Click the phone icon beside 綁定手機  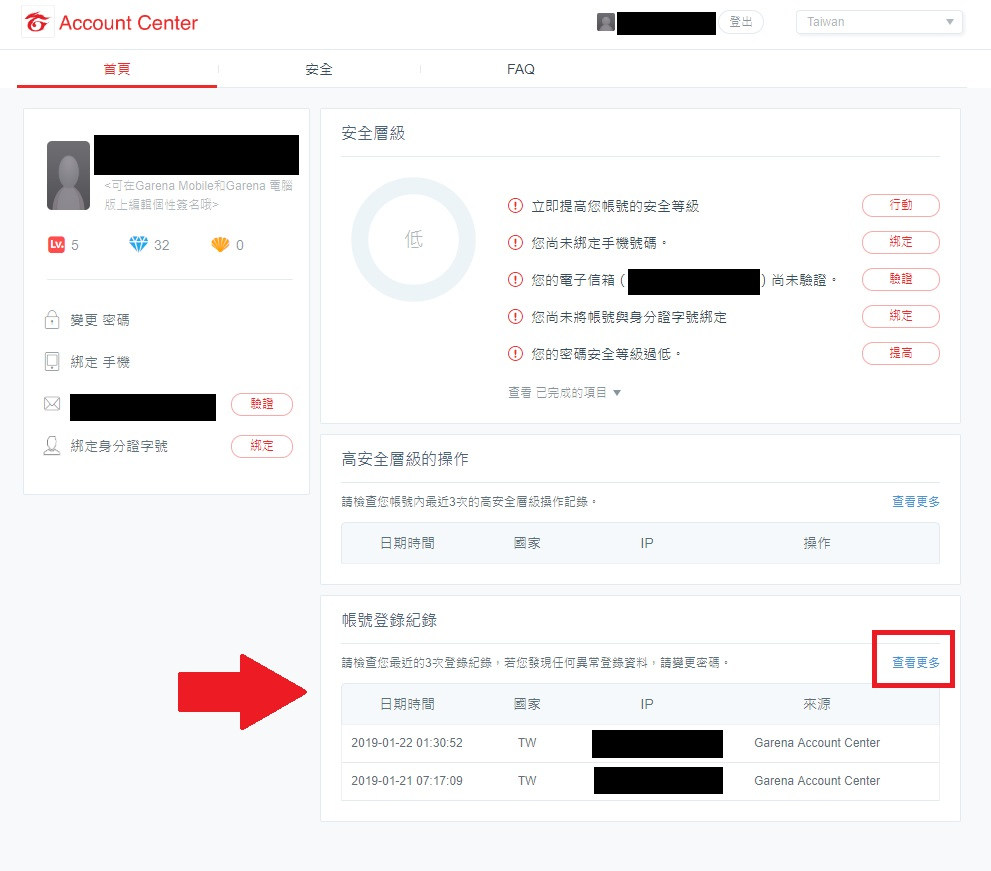pyautogui.click(x=52, y=362)
